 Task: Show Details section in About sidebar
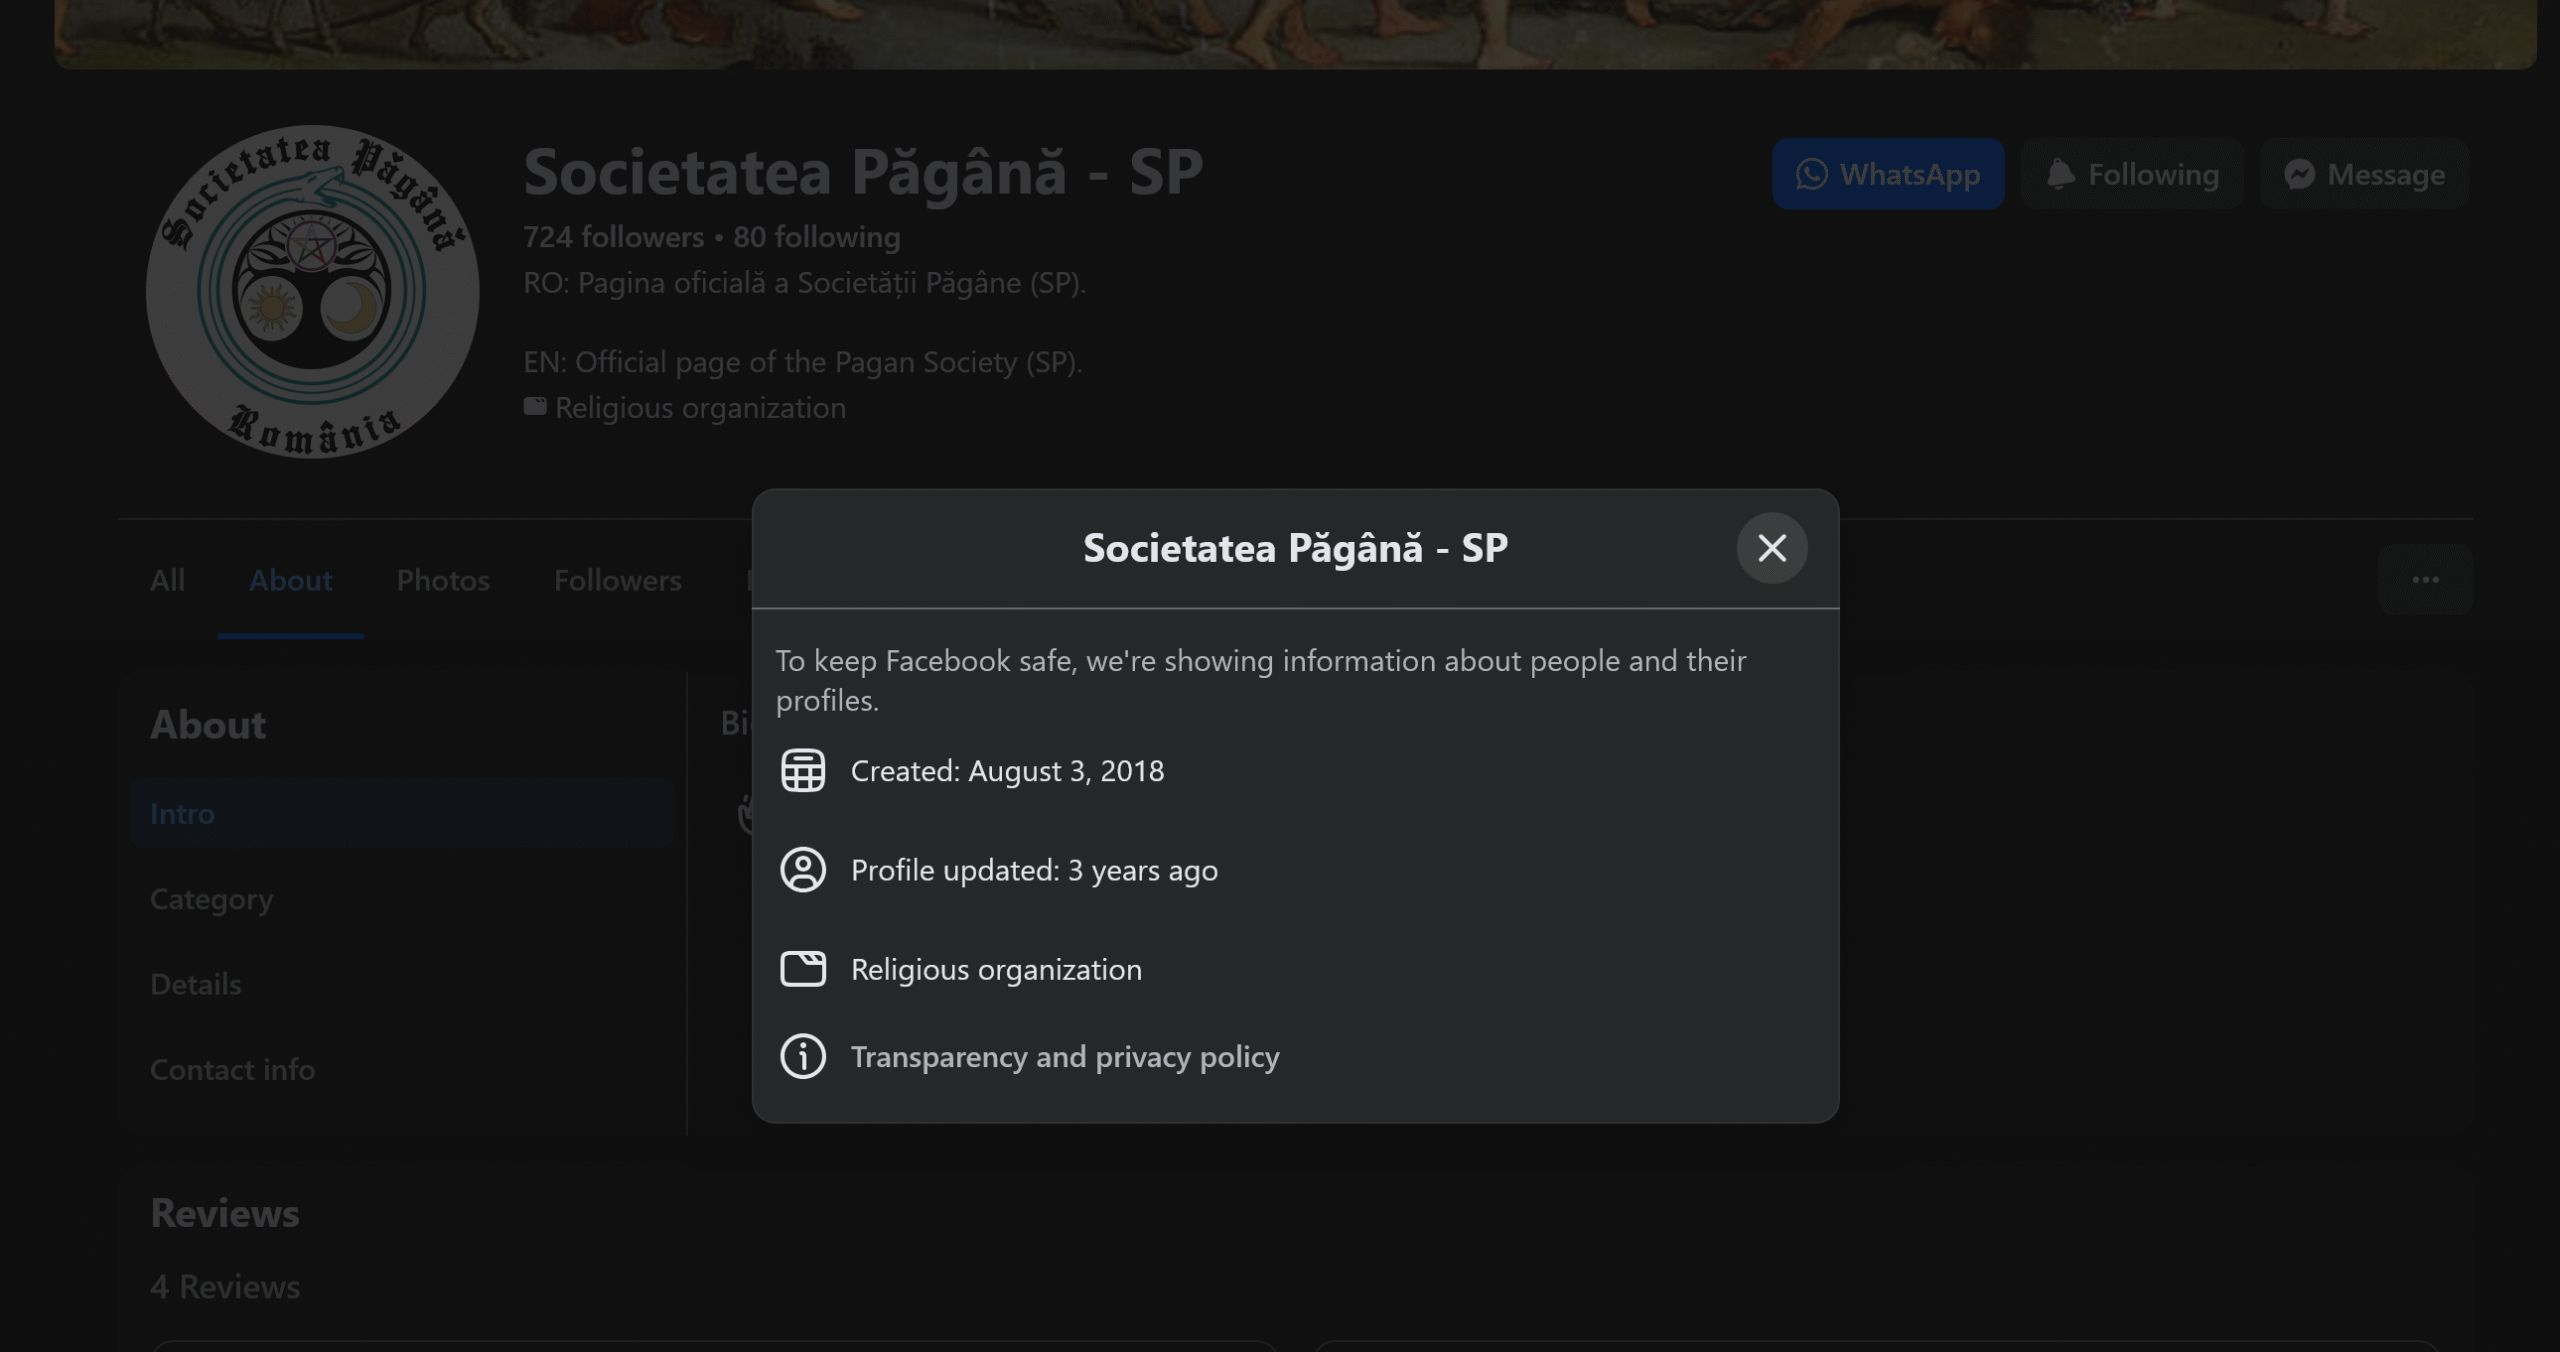(x=196, y=984)
